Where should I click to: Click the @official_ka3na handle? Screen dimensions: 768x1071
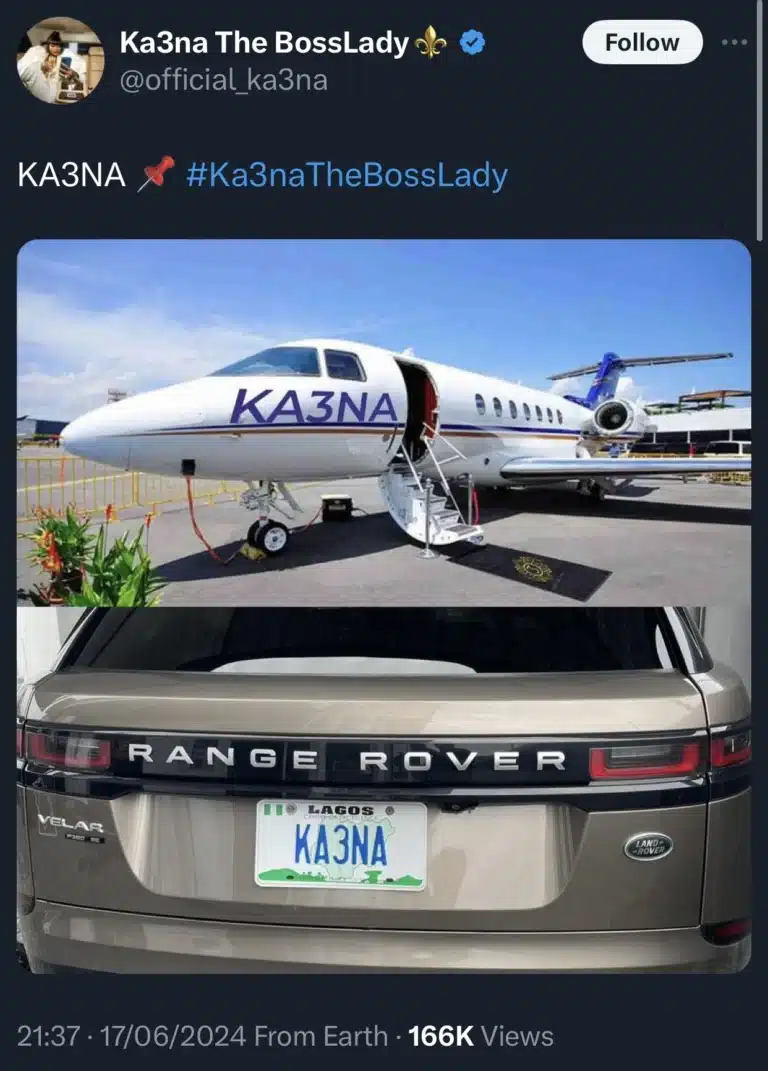223,81
